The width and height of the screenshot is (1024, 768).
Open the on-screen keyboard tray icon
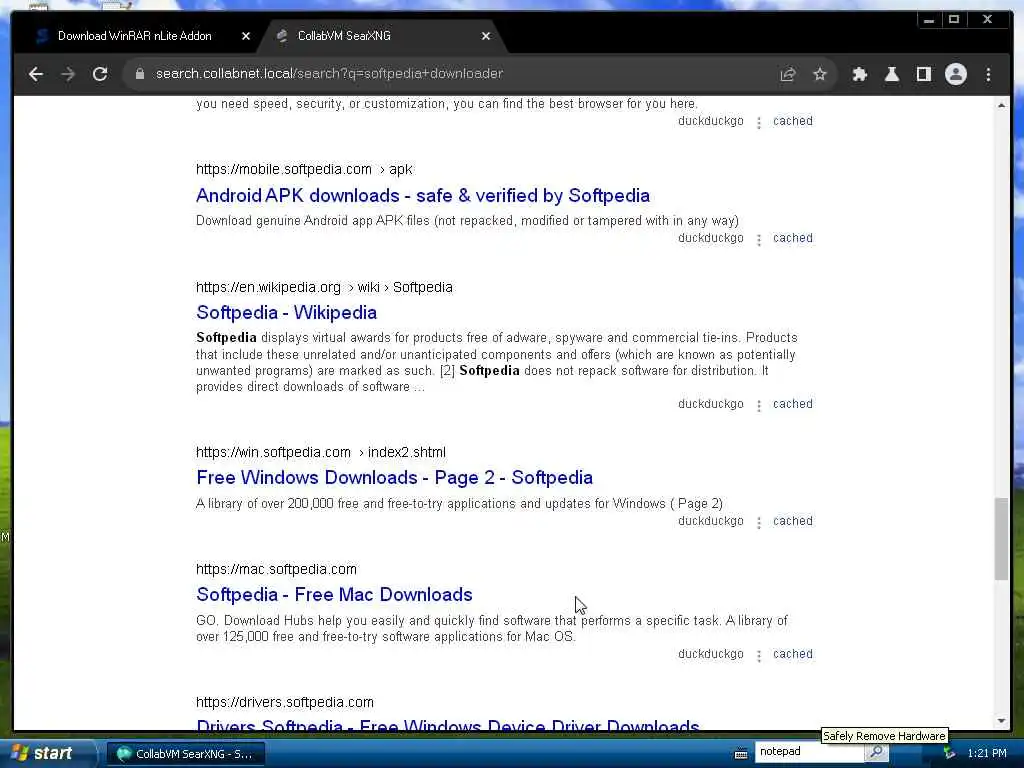coord(741,754)
